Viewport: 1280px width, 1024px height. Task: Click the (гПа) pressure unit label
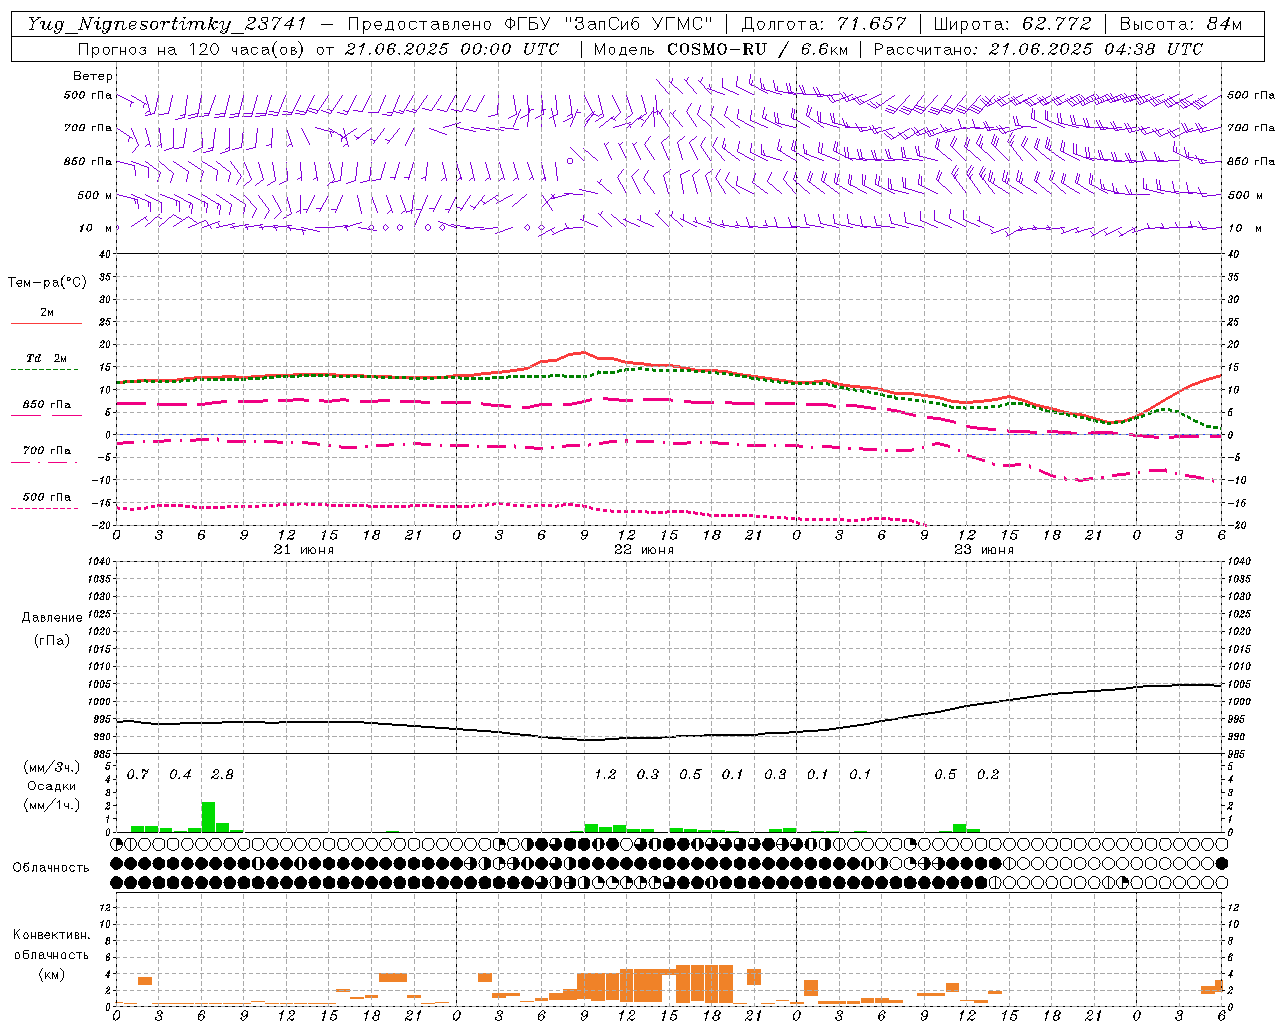click(x=52, y=641)
